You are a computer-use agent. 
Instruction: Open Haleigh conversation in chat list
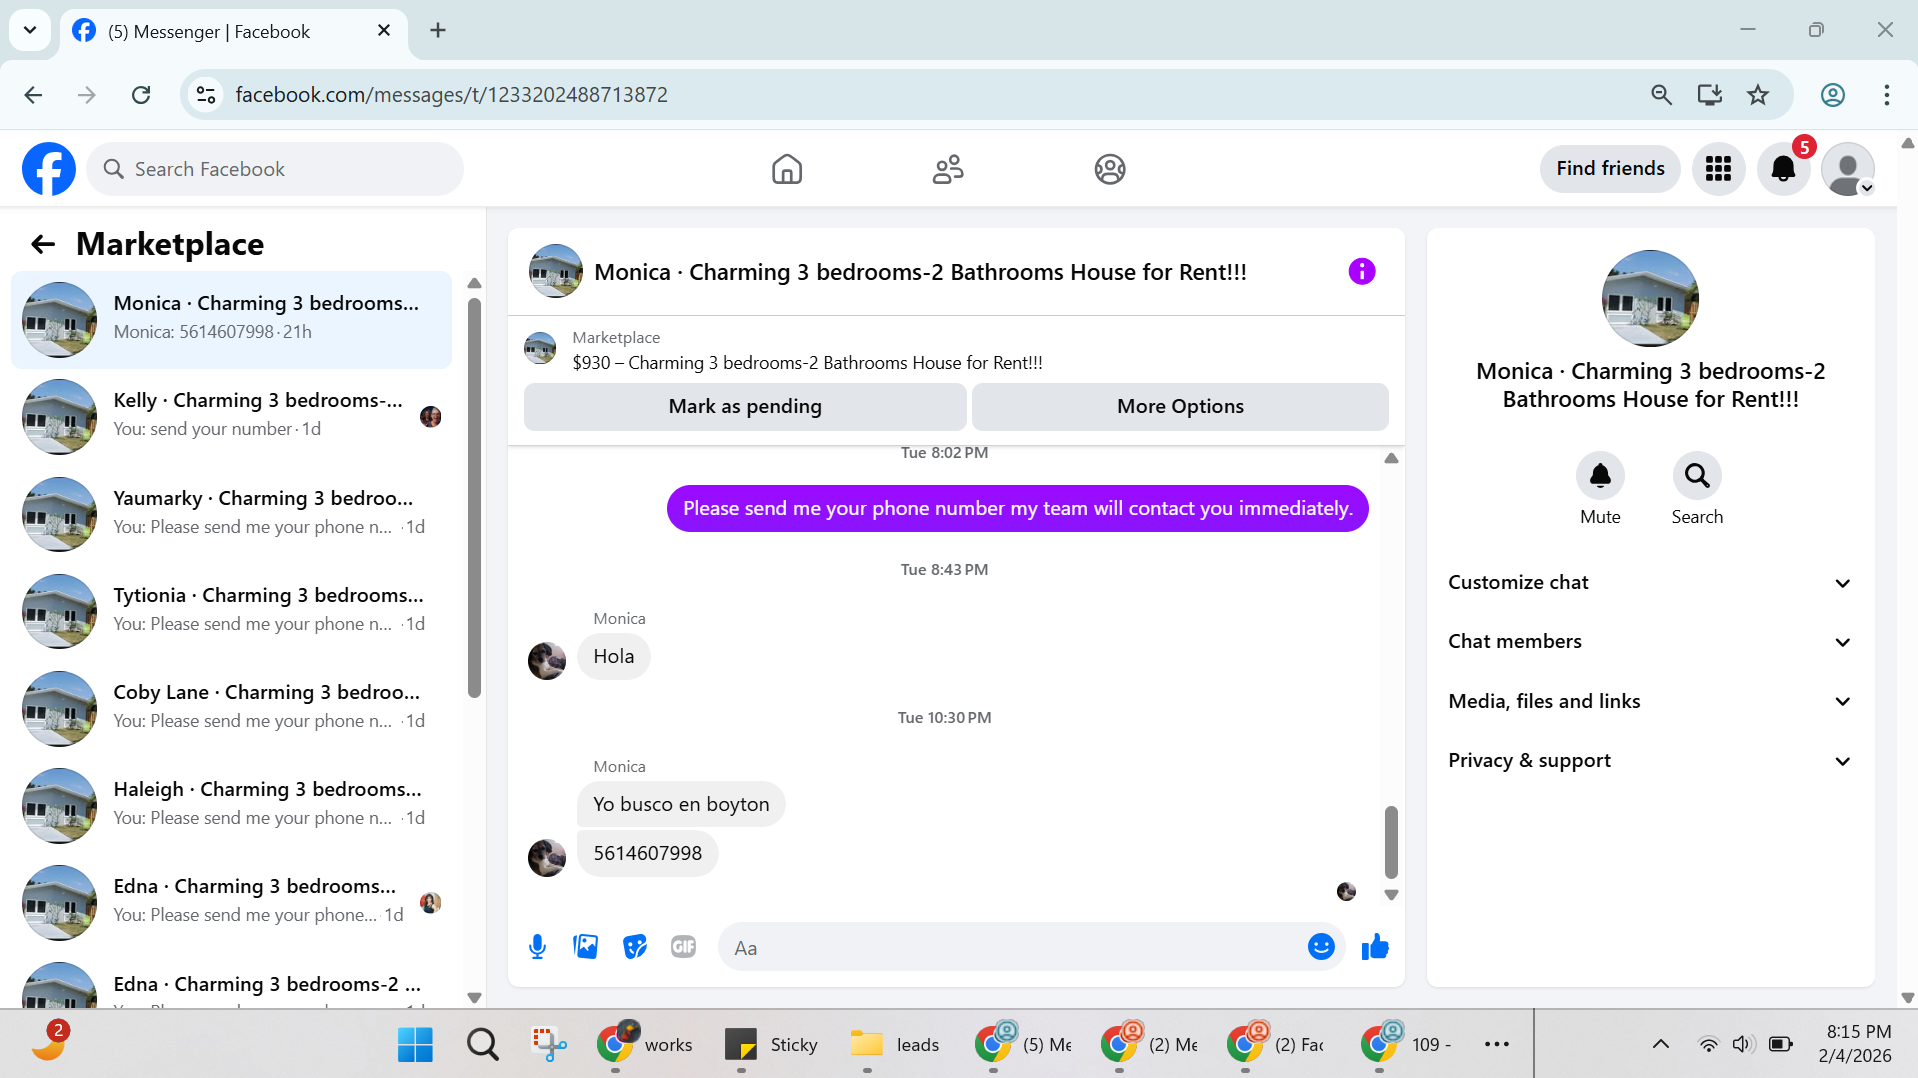(232, 804)
